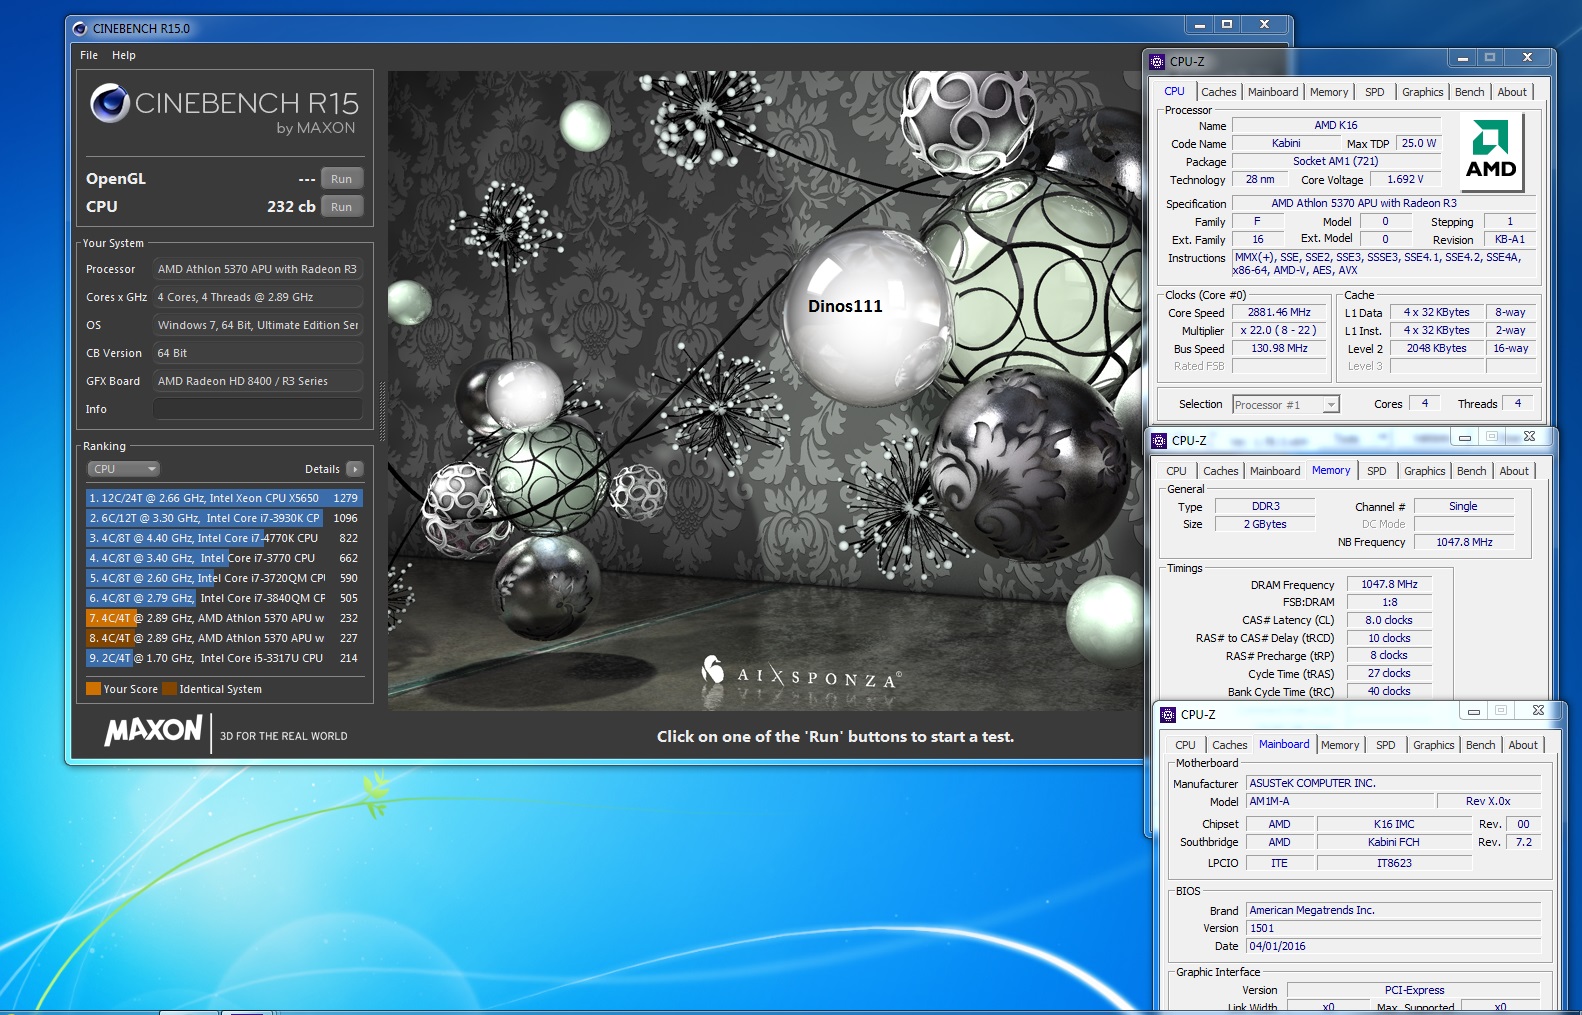The image size is (1582, 1015).
Task: Select ranking row Intel Core i7-3840QM
Action: click(x=224, y=598)
